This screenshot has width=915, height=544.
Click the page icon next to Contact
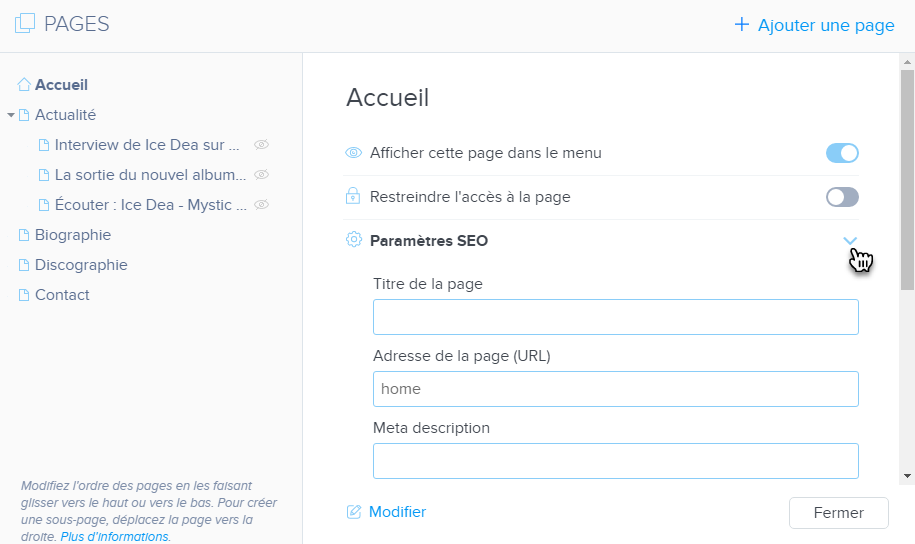pyautogui.click(x=25, y=295)
